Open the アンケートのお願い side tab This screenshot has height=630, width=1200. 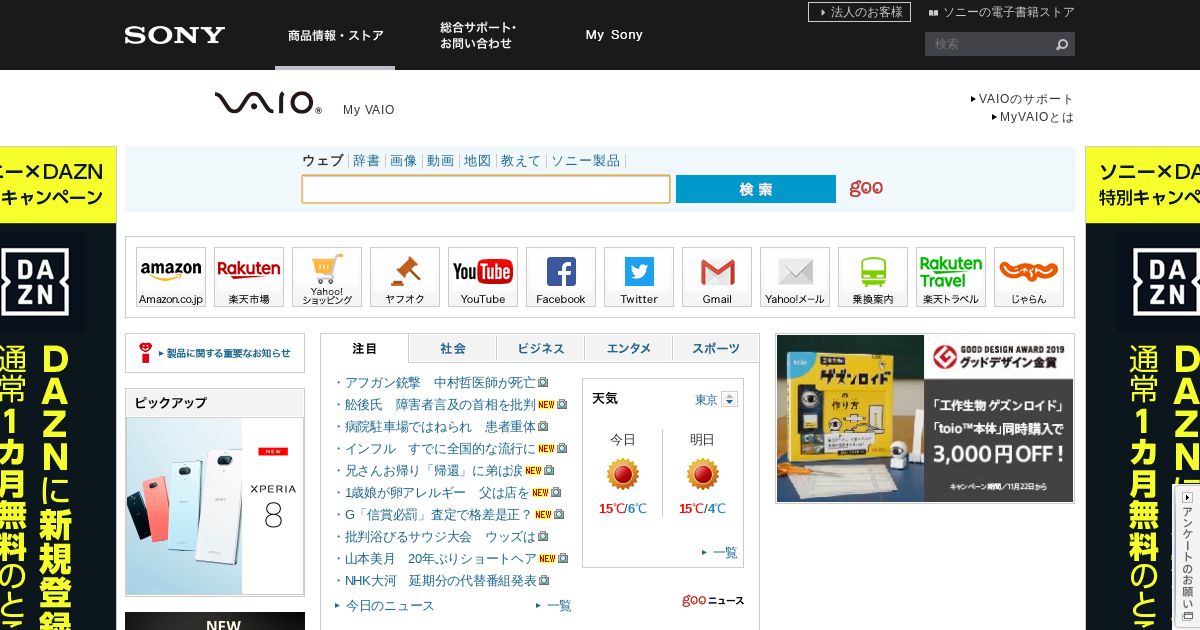(1187, 556)
